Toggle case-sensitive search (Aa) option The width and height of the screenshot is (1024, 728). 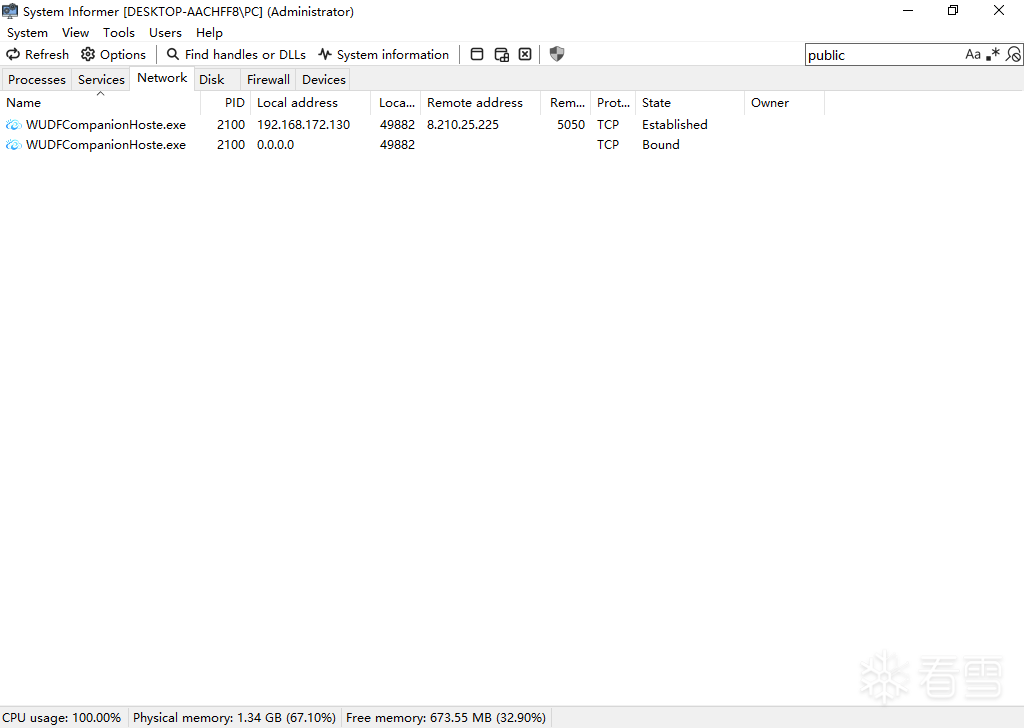click(973, 55)
